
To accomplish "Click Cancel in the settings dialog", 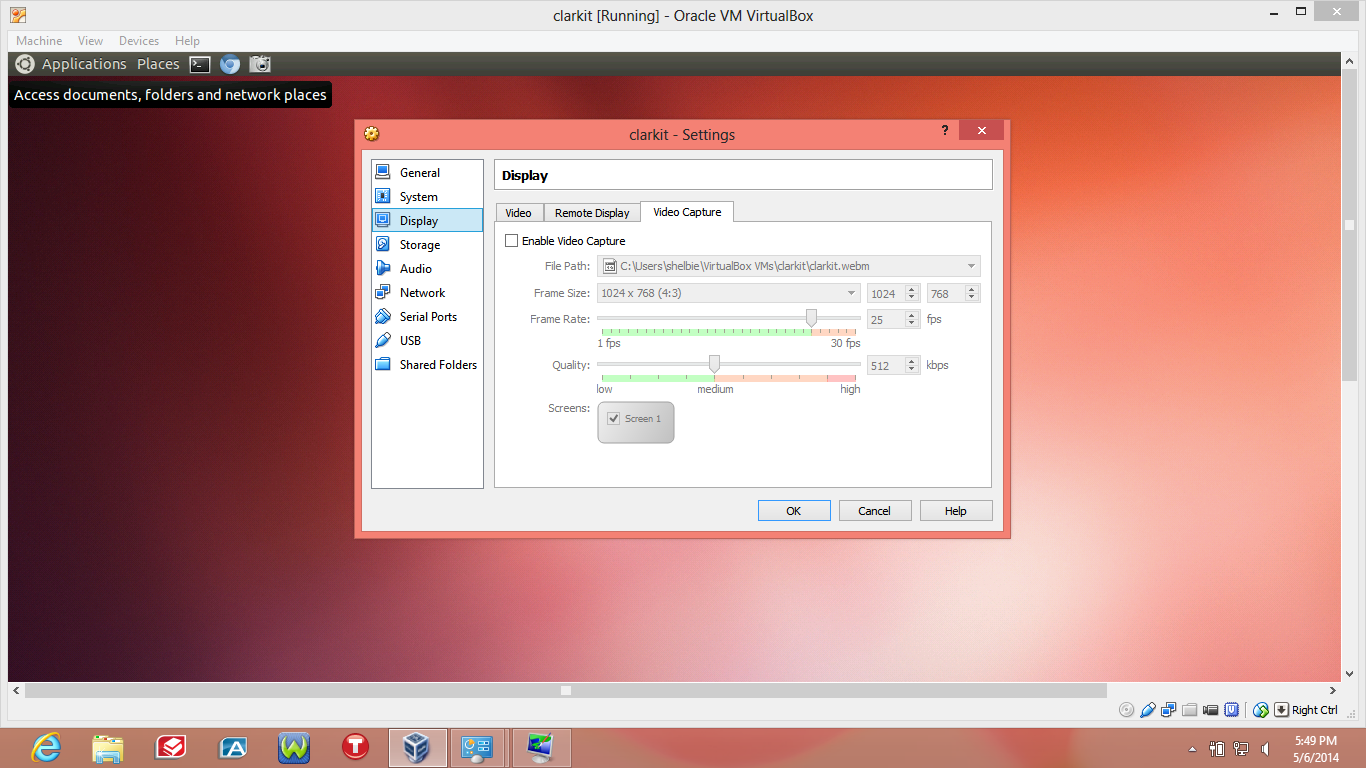I will pos(874,511).
